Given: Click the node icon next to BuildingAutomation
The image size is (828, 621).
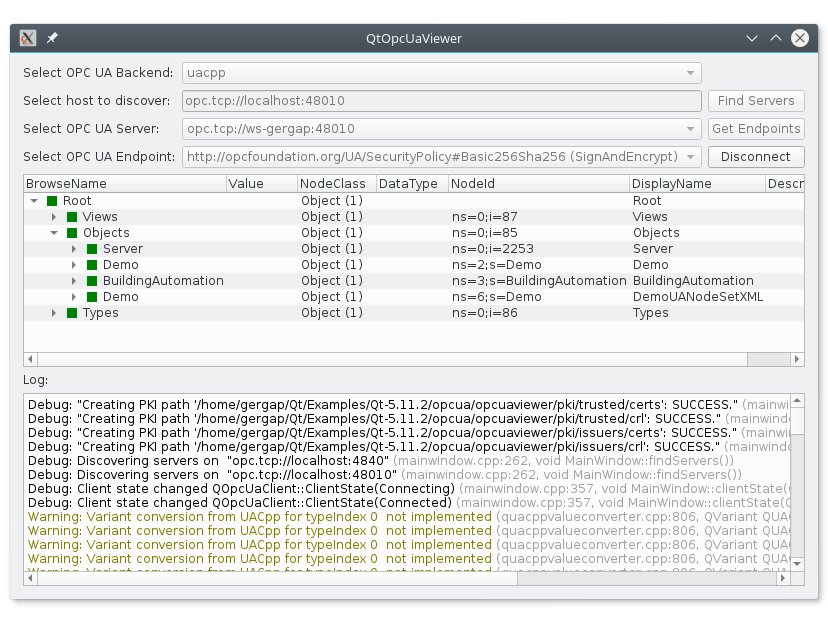Looking at the screenshot, I should click(94, 280).
